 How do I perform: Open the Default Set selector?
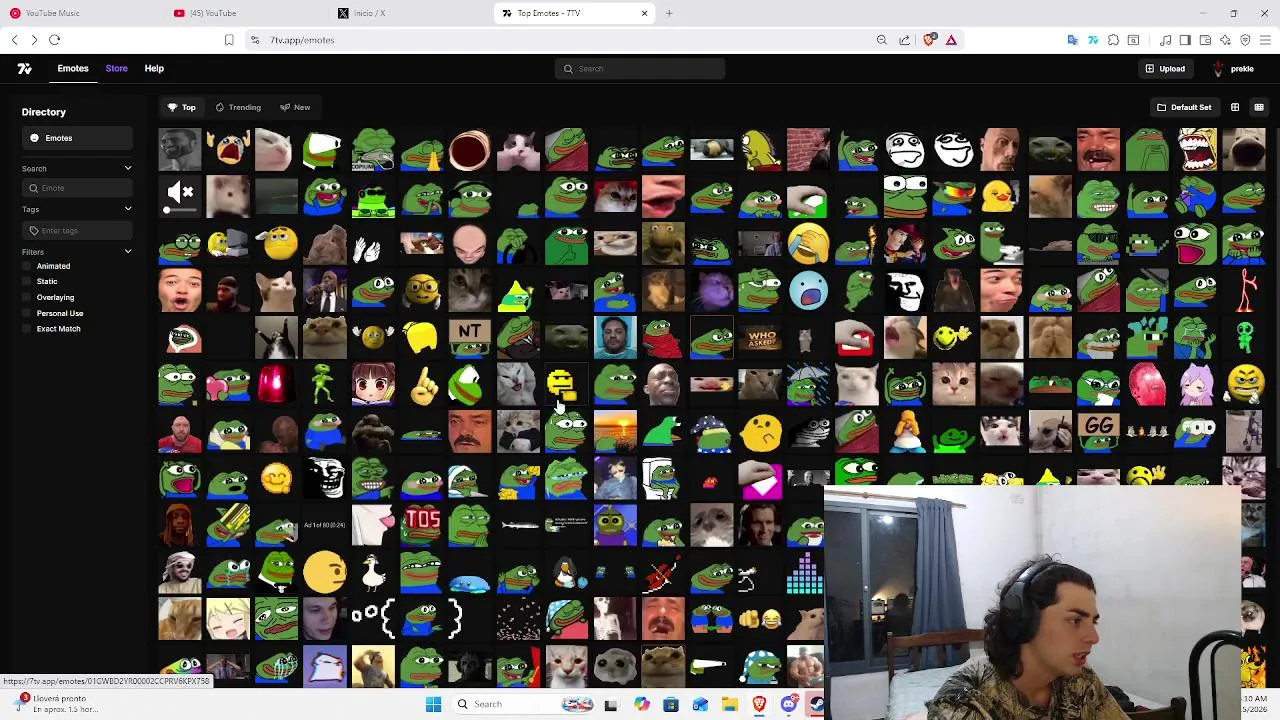[x=1184, y=107]
